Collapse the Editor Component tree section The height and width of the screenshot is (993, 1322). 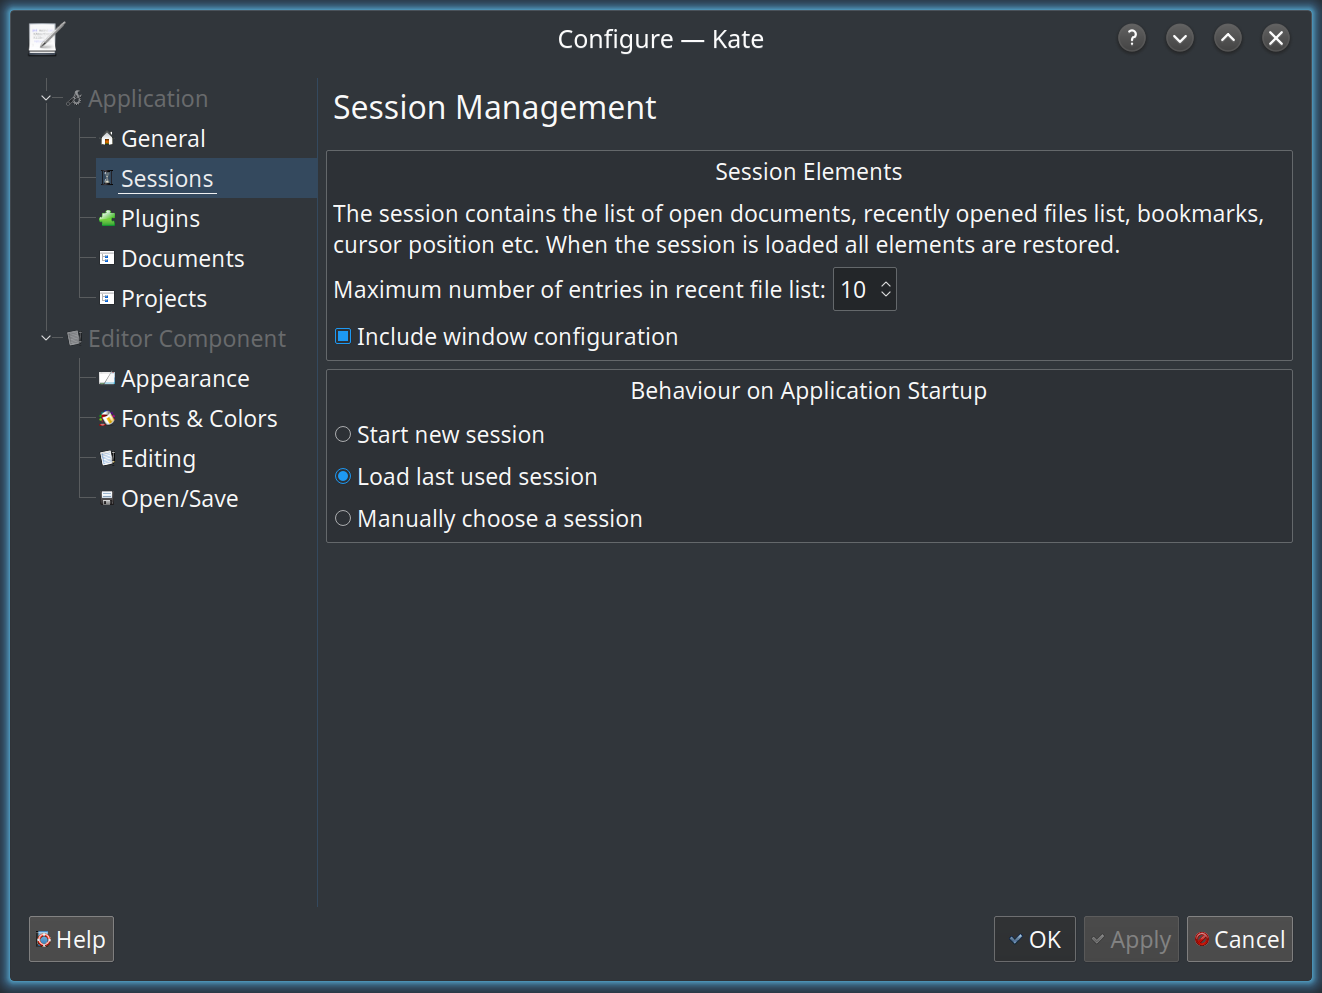(46, 339)
